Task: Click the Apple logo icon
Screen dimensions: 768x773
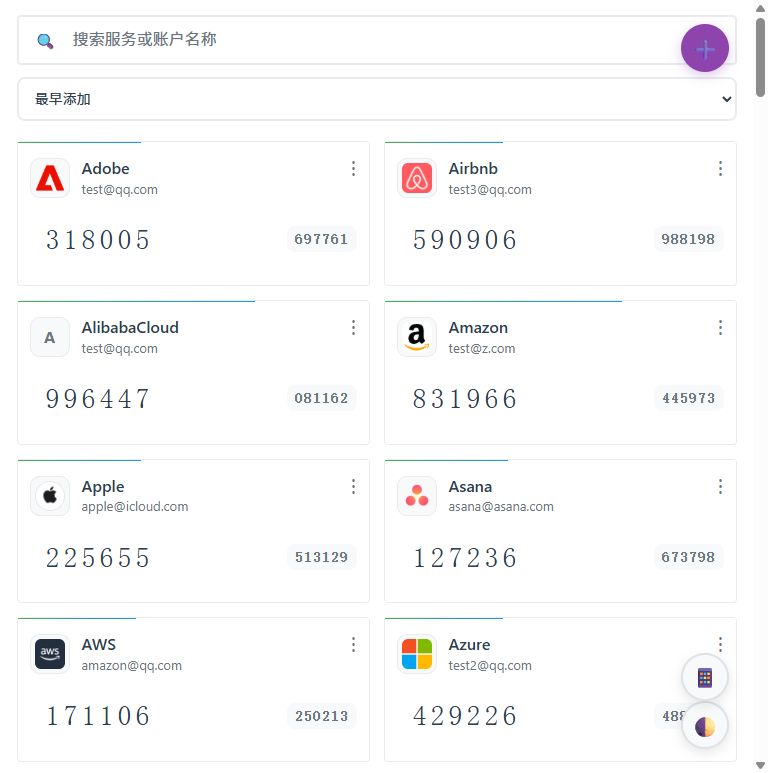Action: click(50, 496)
